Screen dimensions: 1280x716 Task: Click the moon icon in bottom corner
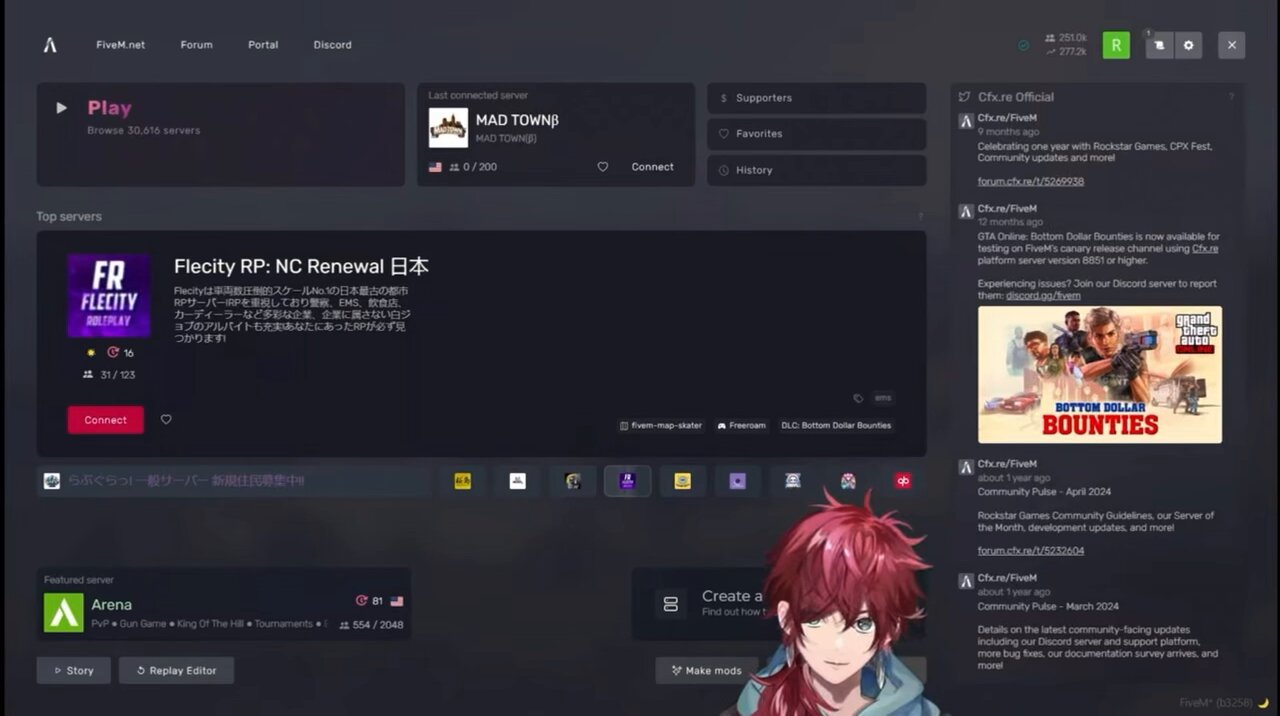(x=1263, y=702)
